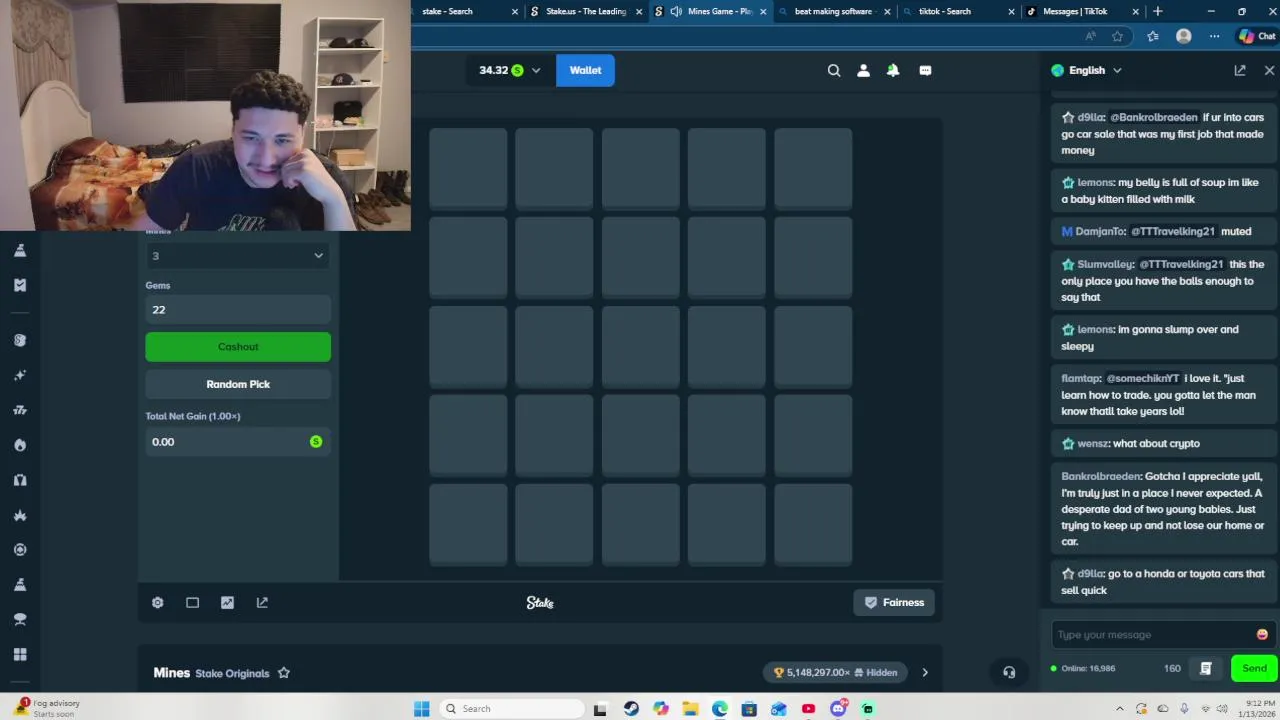Open the Fairness dialog
Viewport: 1280px width, 720px height.
(x=894, y=602)
